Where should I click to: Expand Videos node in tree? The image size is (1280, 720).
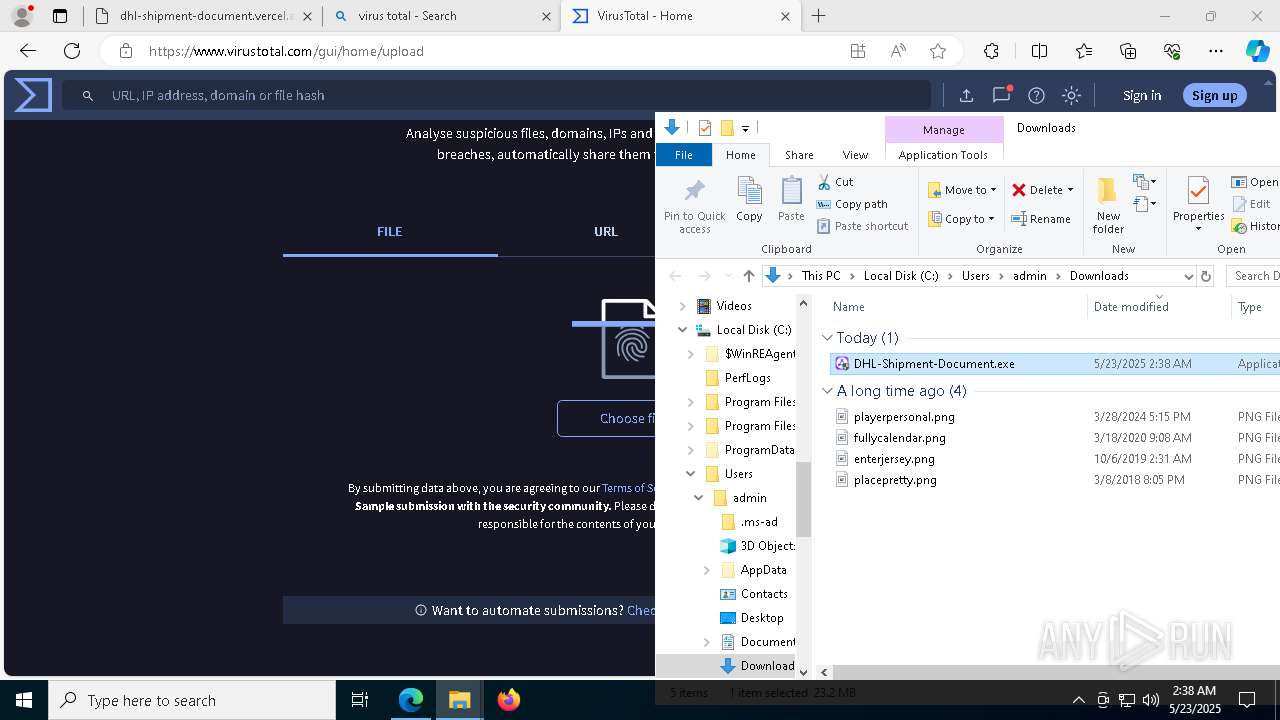click(683, 306)
